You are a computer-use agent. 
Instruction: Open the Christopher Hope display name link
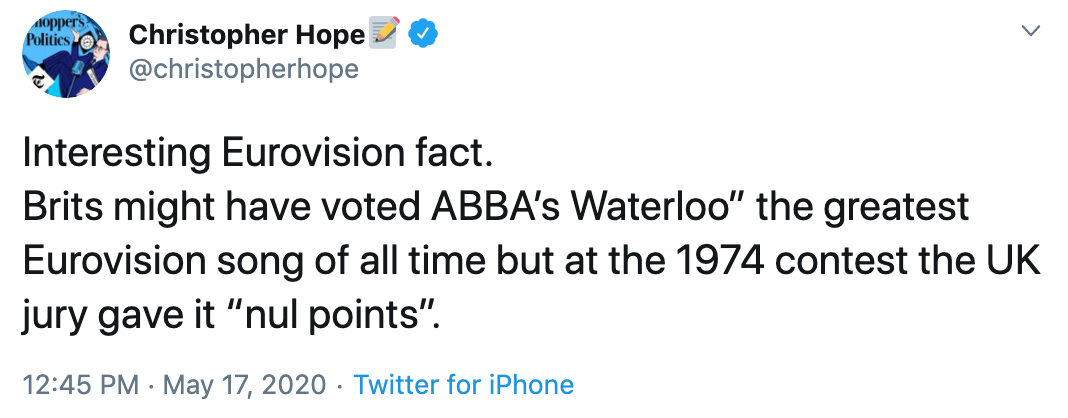coord(246,35)
